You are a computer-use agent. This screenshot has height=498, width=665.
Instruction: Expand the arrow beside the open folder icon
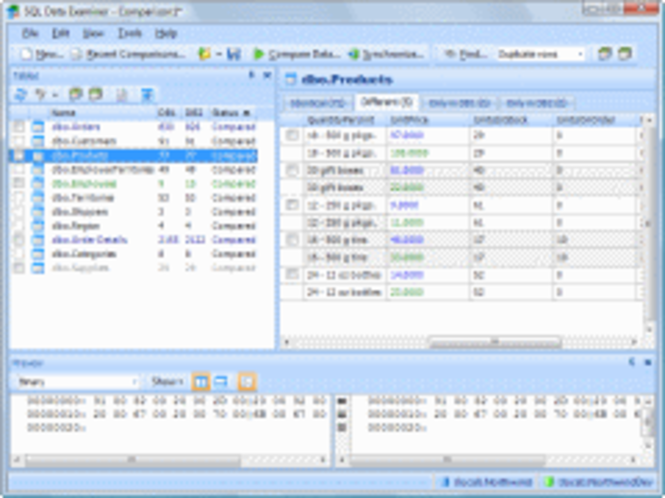(219, 54)
